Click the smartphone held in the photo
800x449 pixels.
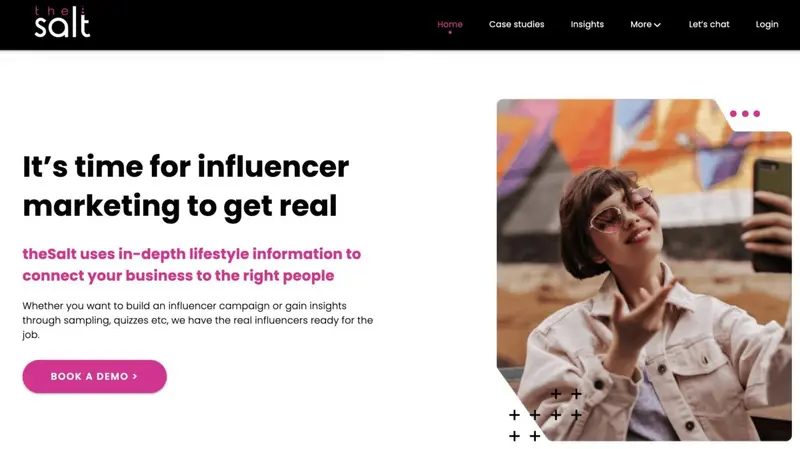(771, 213)
